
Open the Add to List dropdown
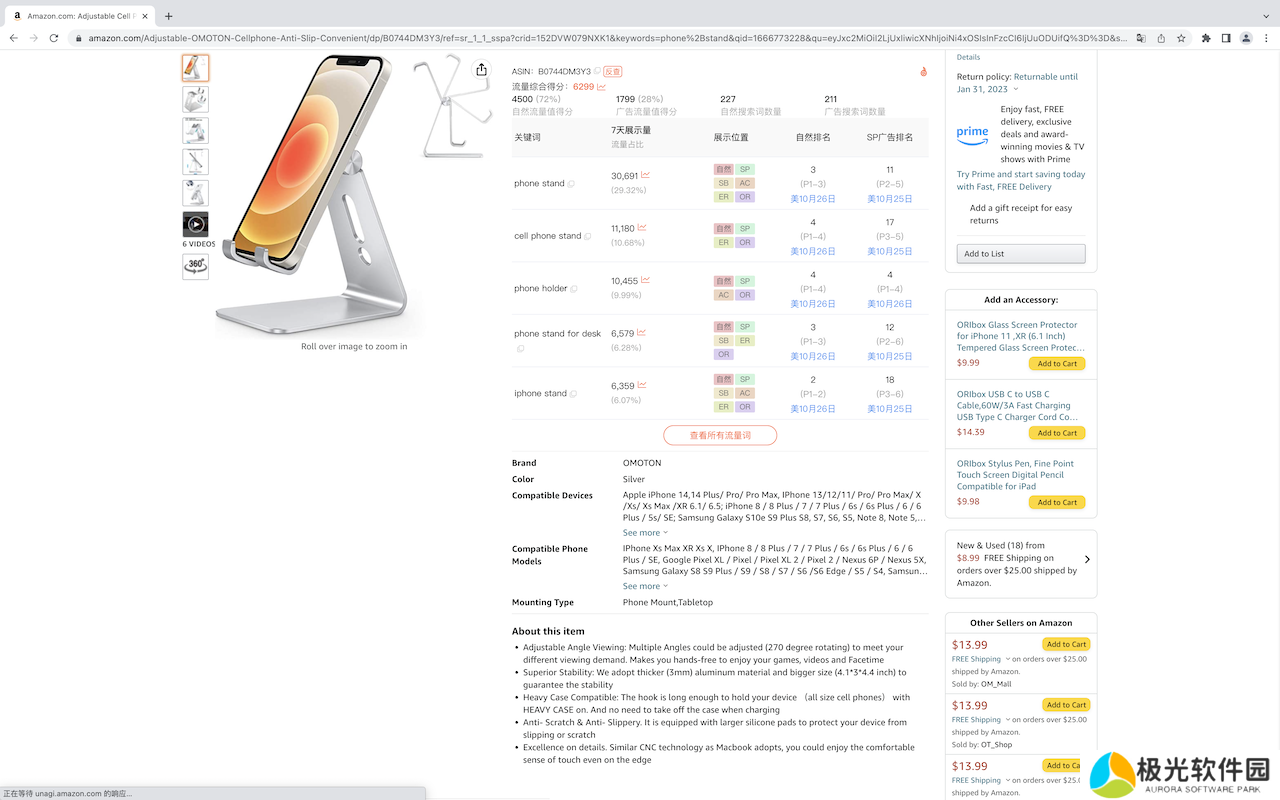1020,254
